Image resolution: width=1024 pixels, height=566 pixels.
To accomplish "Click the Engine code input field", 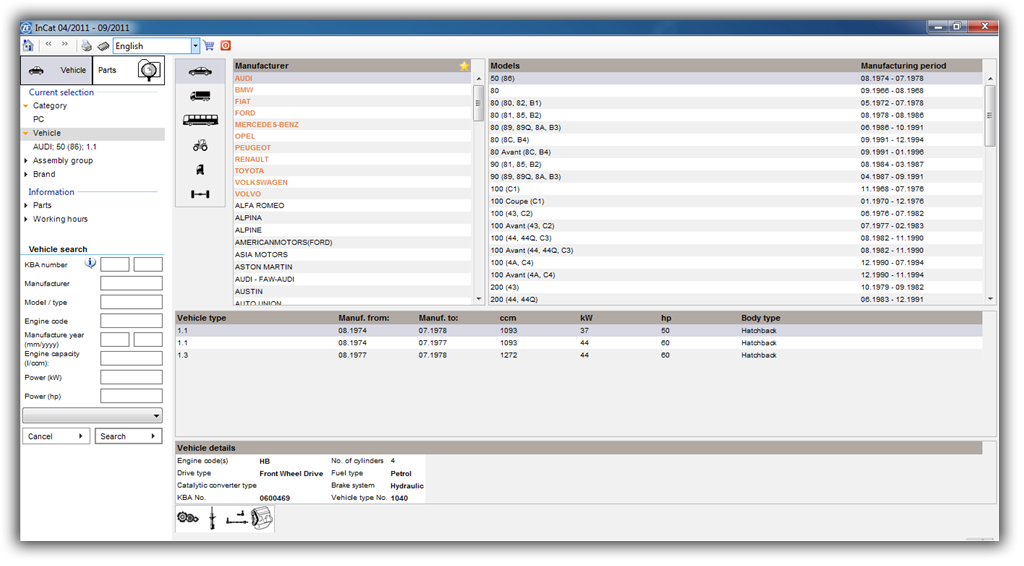I will [x=131, y=321].
